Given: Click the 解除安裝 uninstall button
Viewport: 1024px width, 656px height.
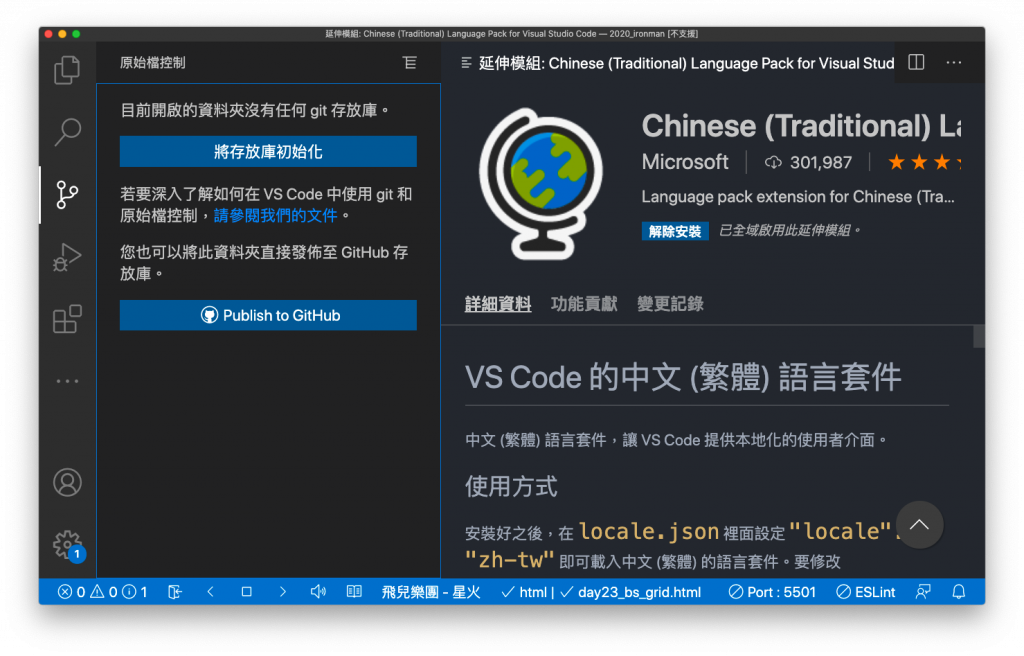Looking at the screenshot, I should tap(675, 231).
